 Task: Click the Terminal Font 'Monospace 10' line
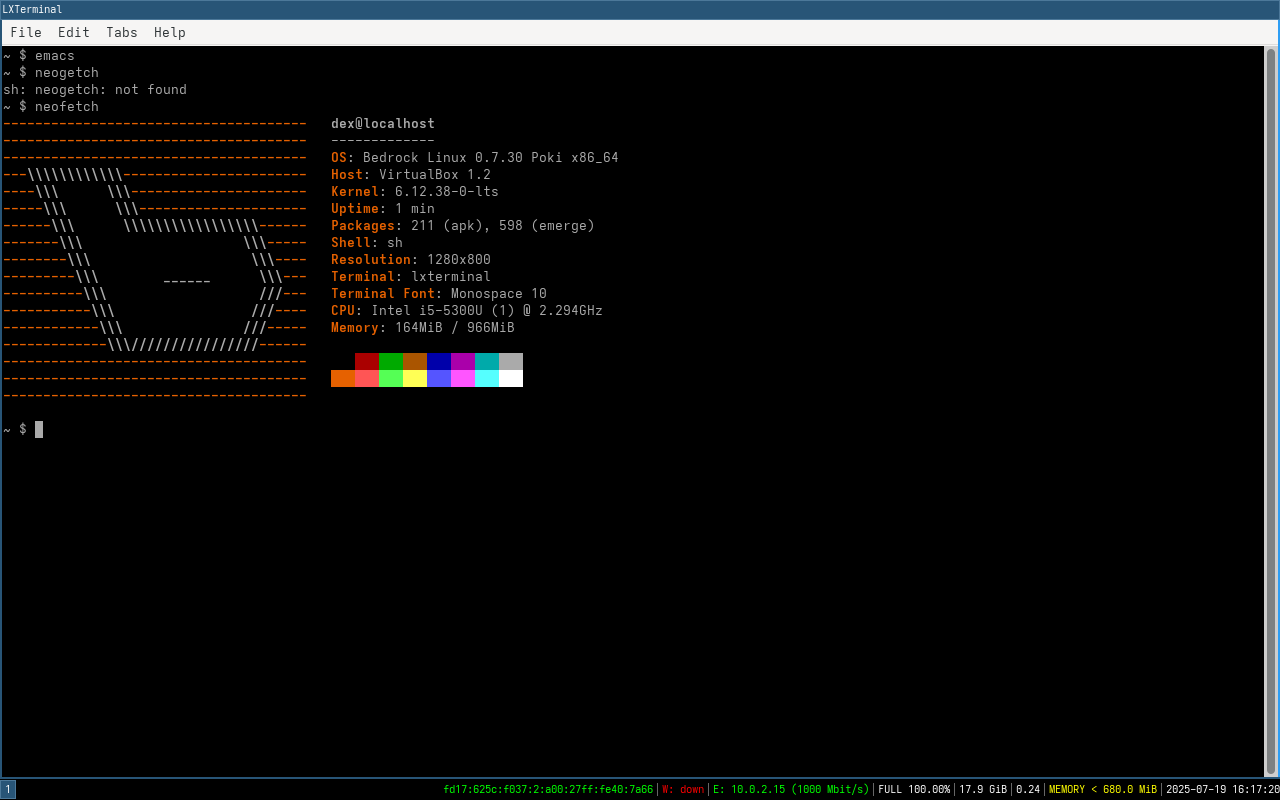click(x=439, y=294)
